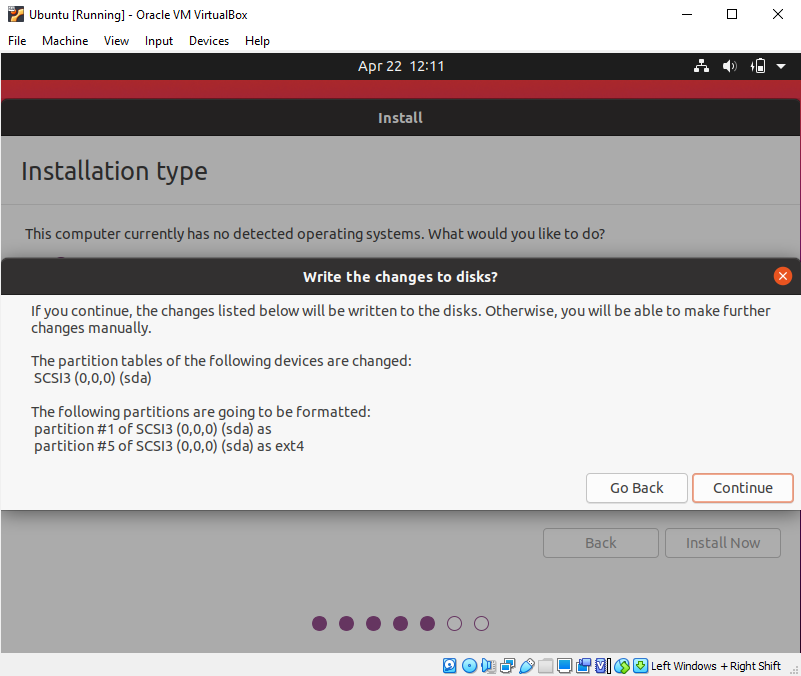Open the Machine menu

tap(65, 41)
